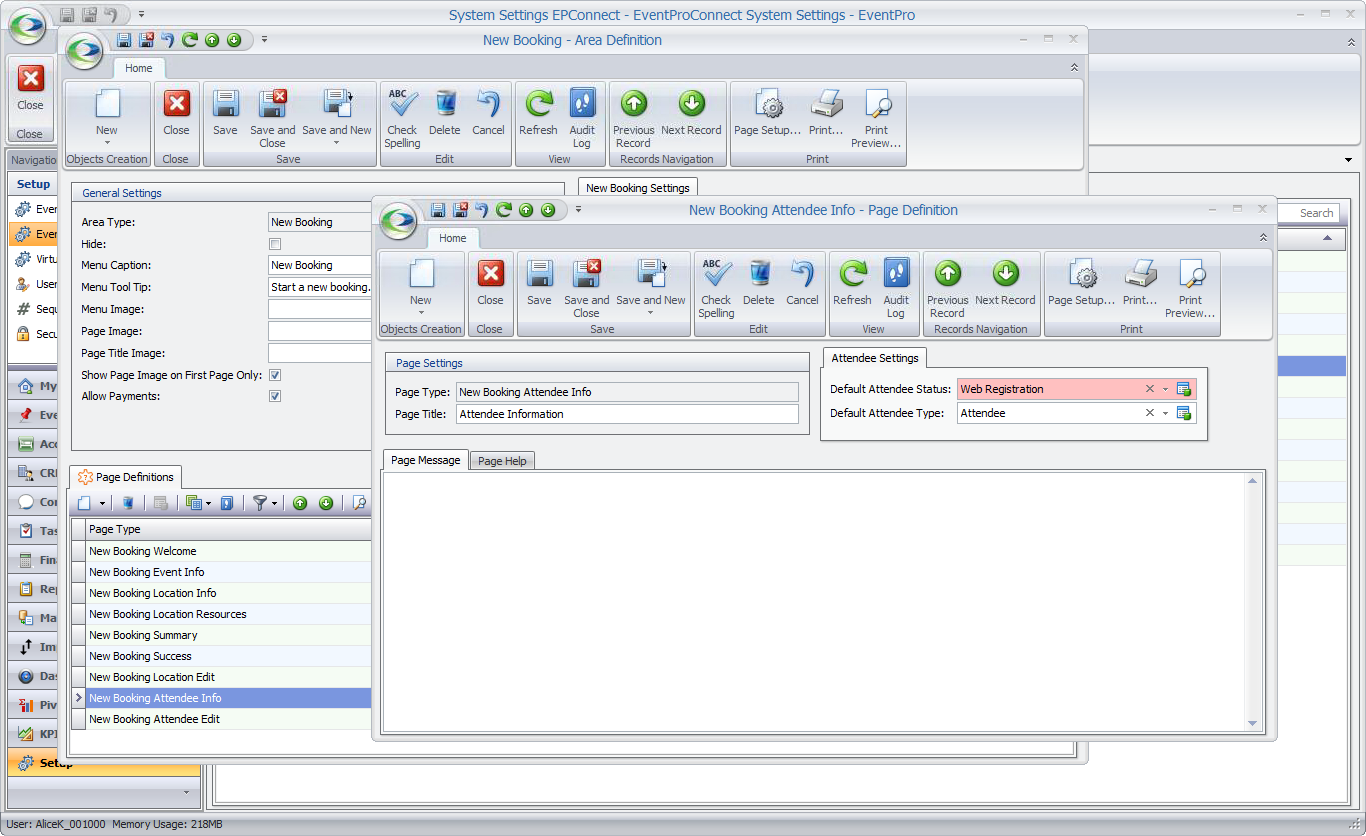1366x836 pixels.
Task: Open Print Preview in Page Definition ribbon
Action: [1190, 288]
